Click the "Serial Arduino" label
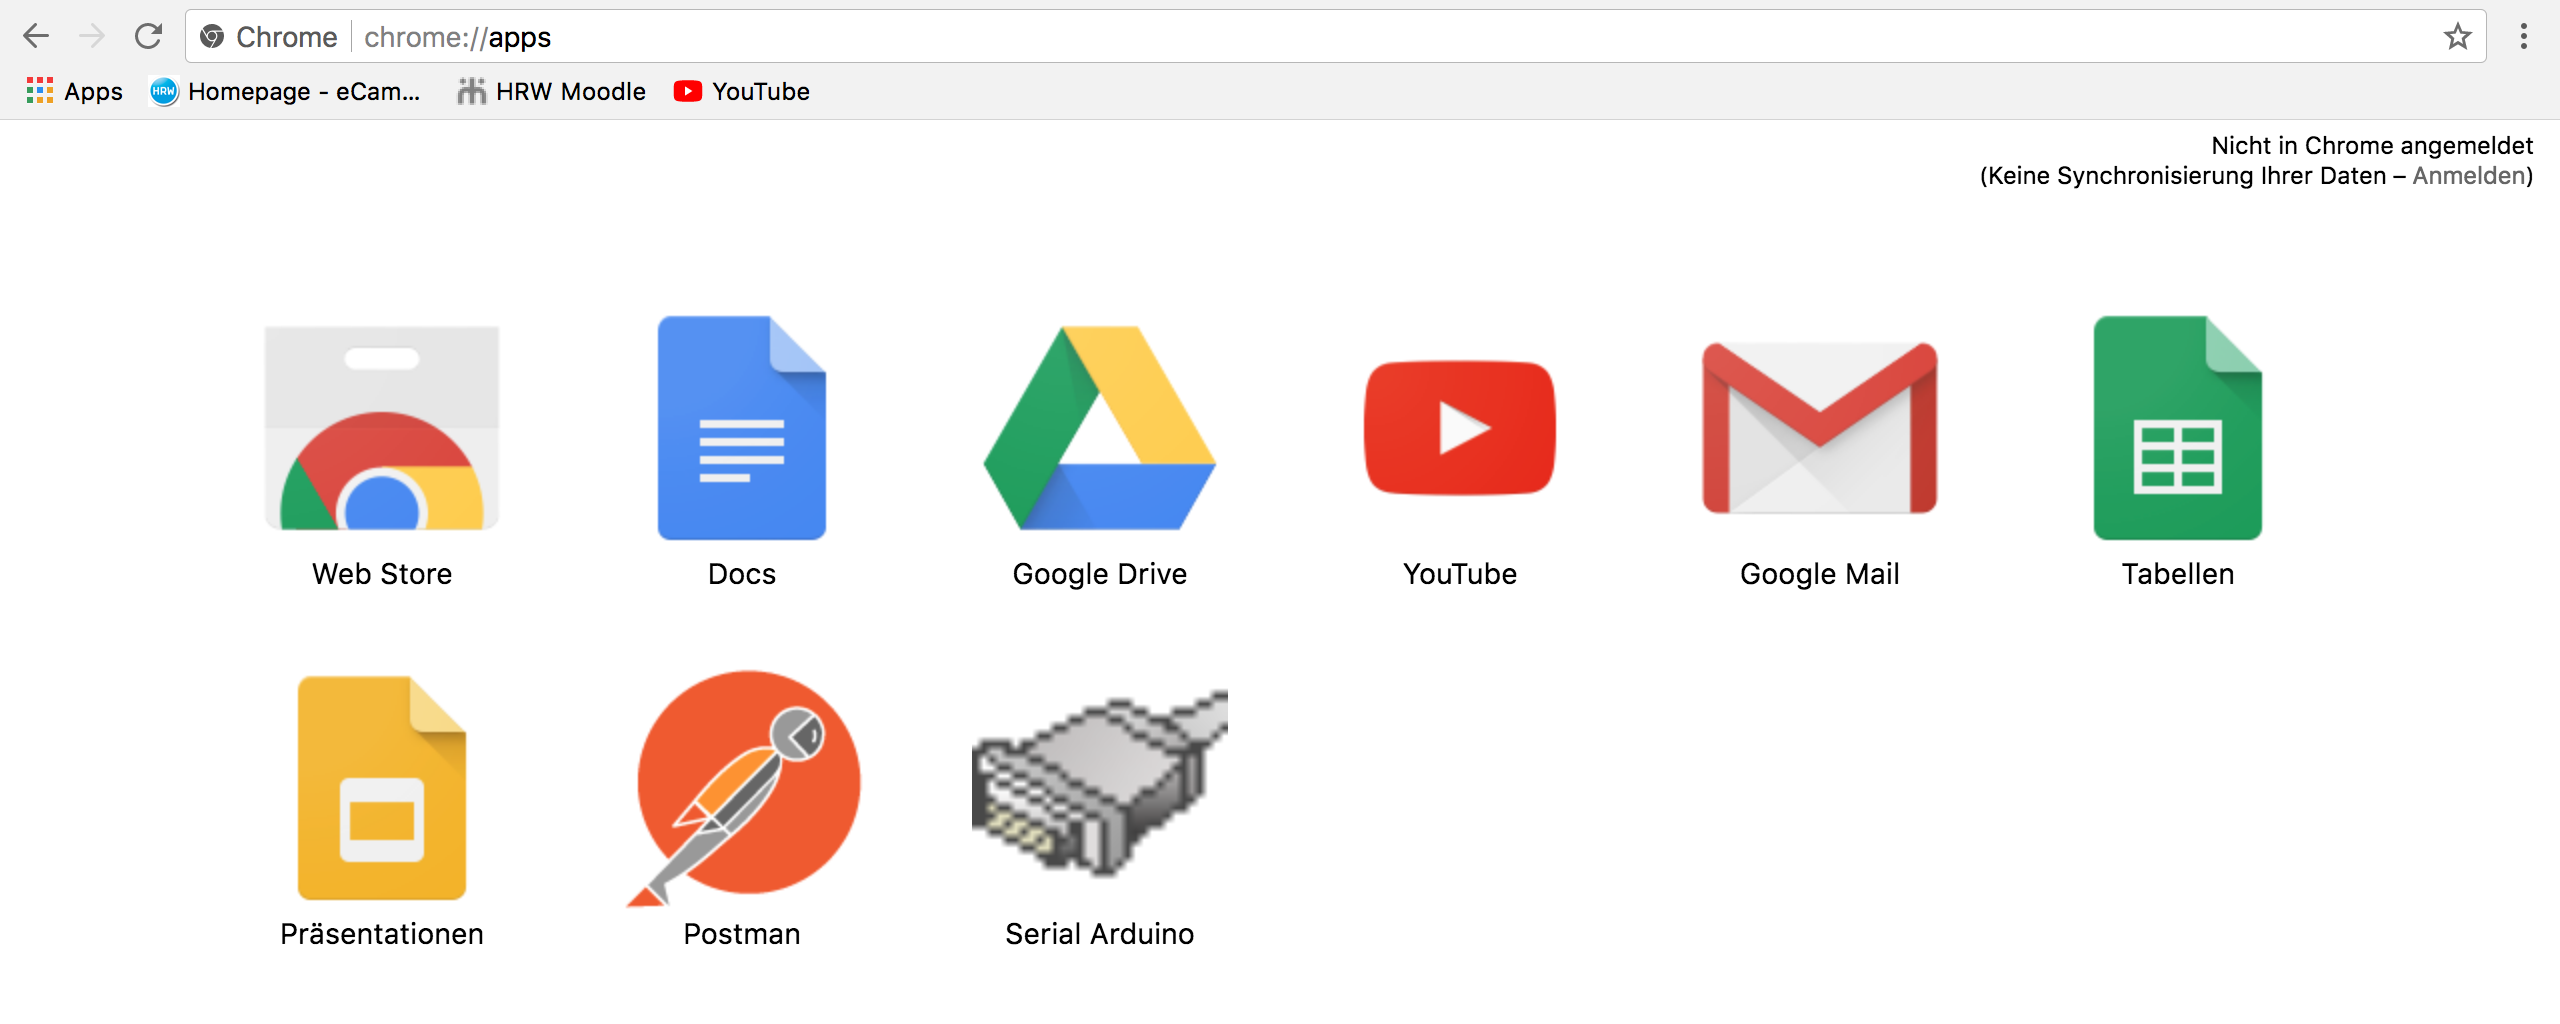2560x1024 pixels. [1100, 934]
